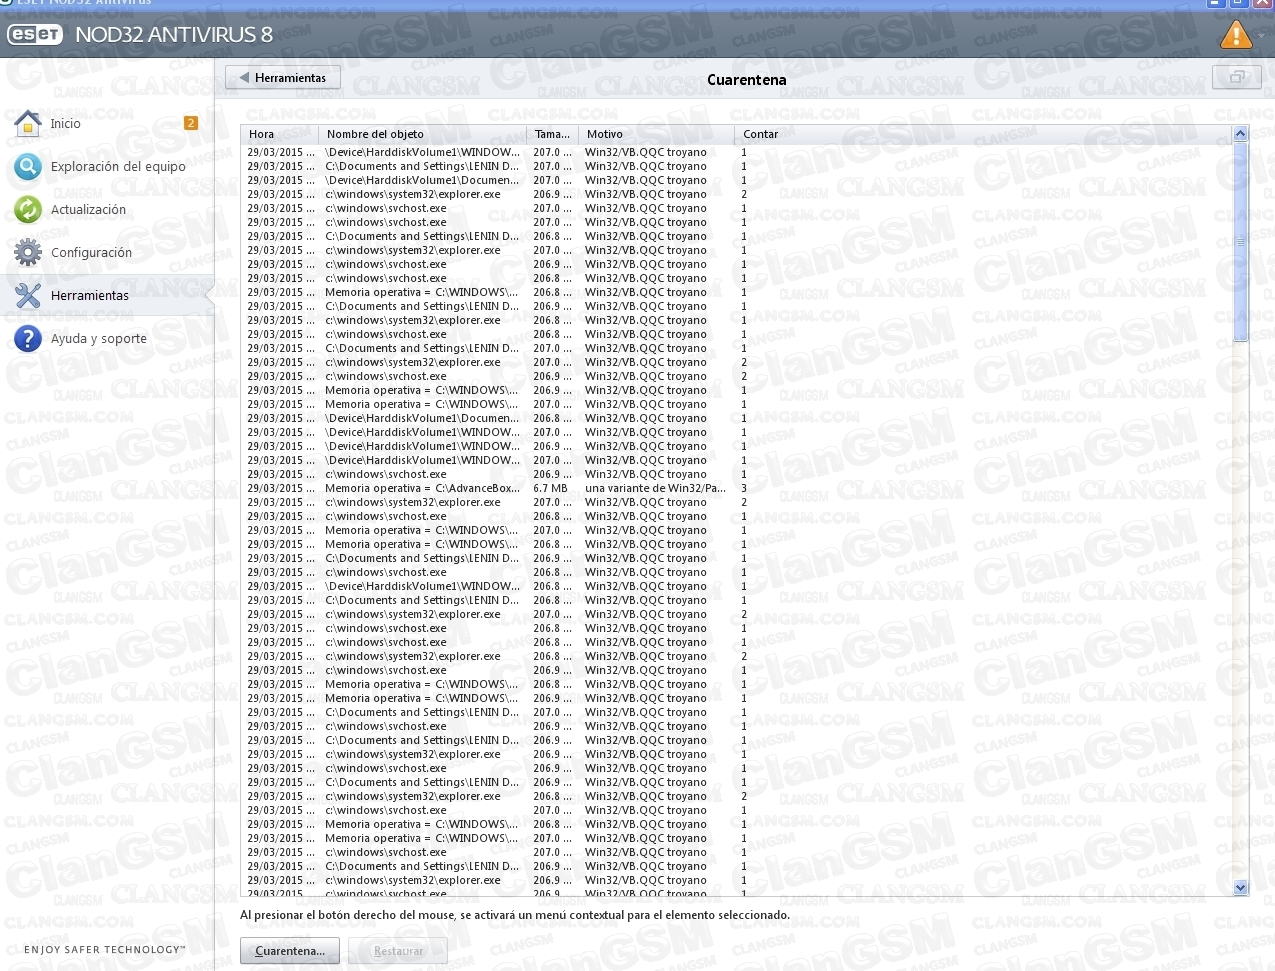
Task: Open quarantine in separate window icon
Action: [x=1237, y=77]
